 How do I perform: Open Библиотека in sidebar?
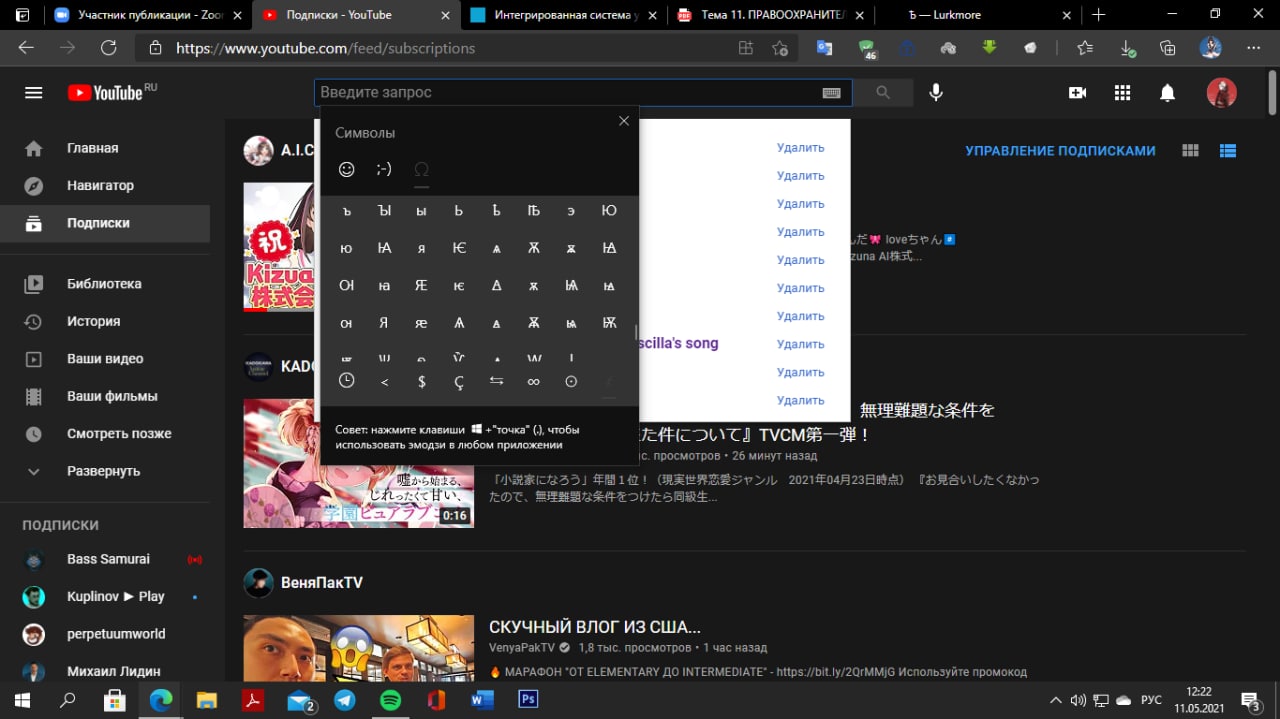click(x=105, y=284)
